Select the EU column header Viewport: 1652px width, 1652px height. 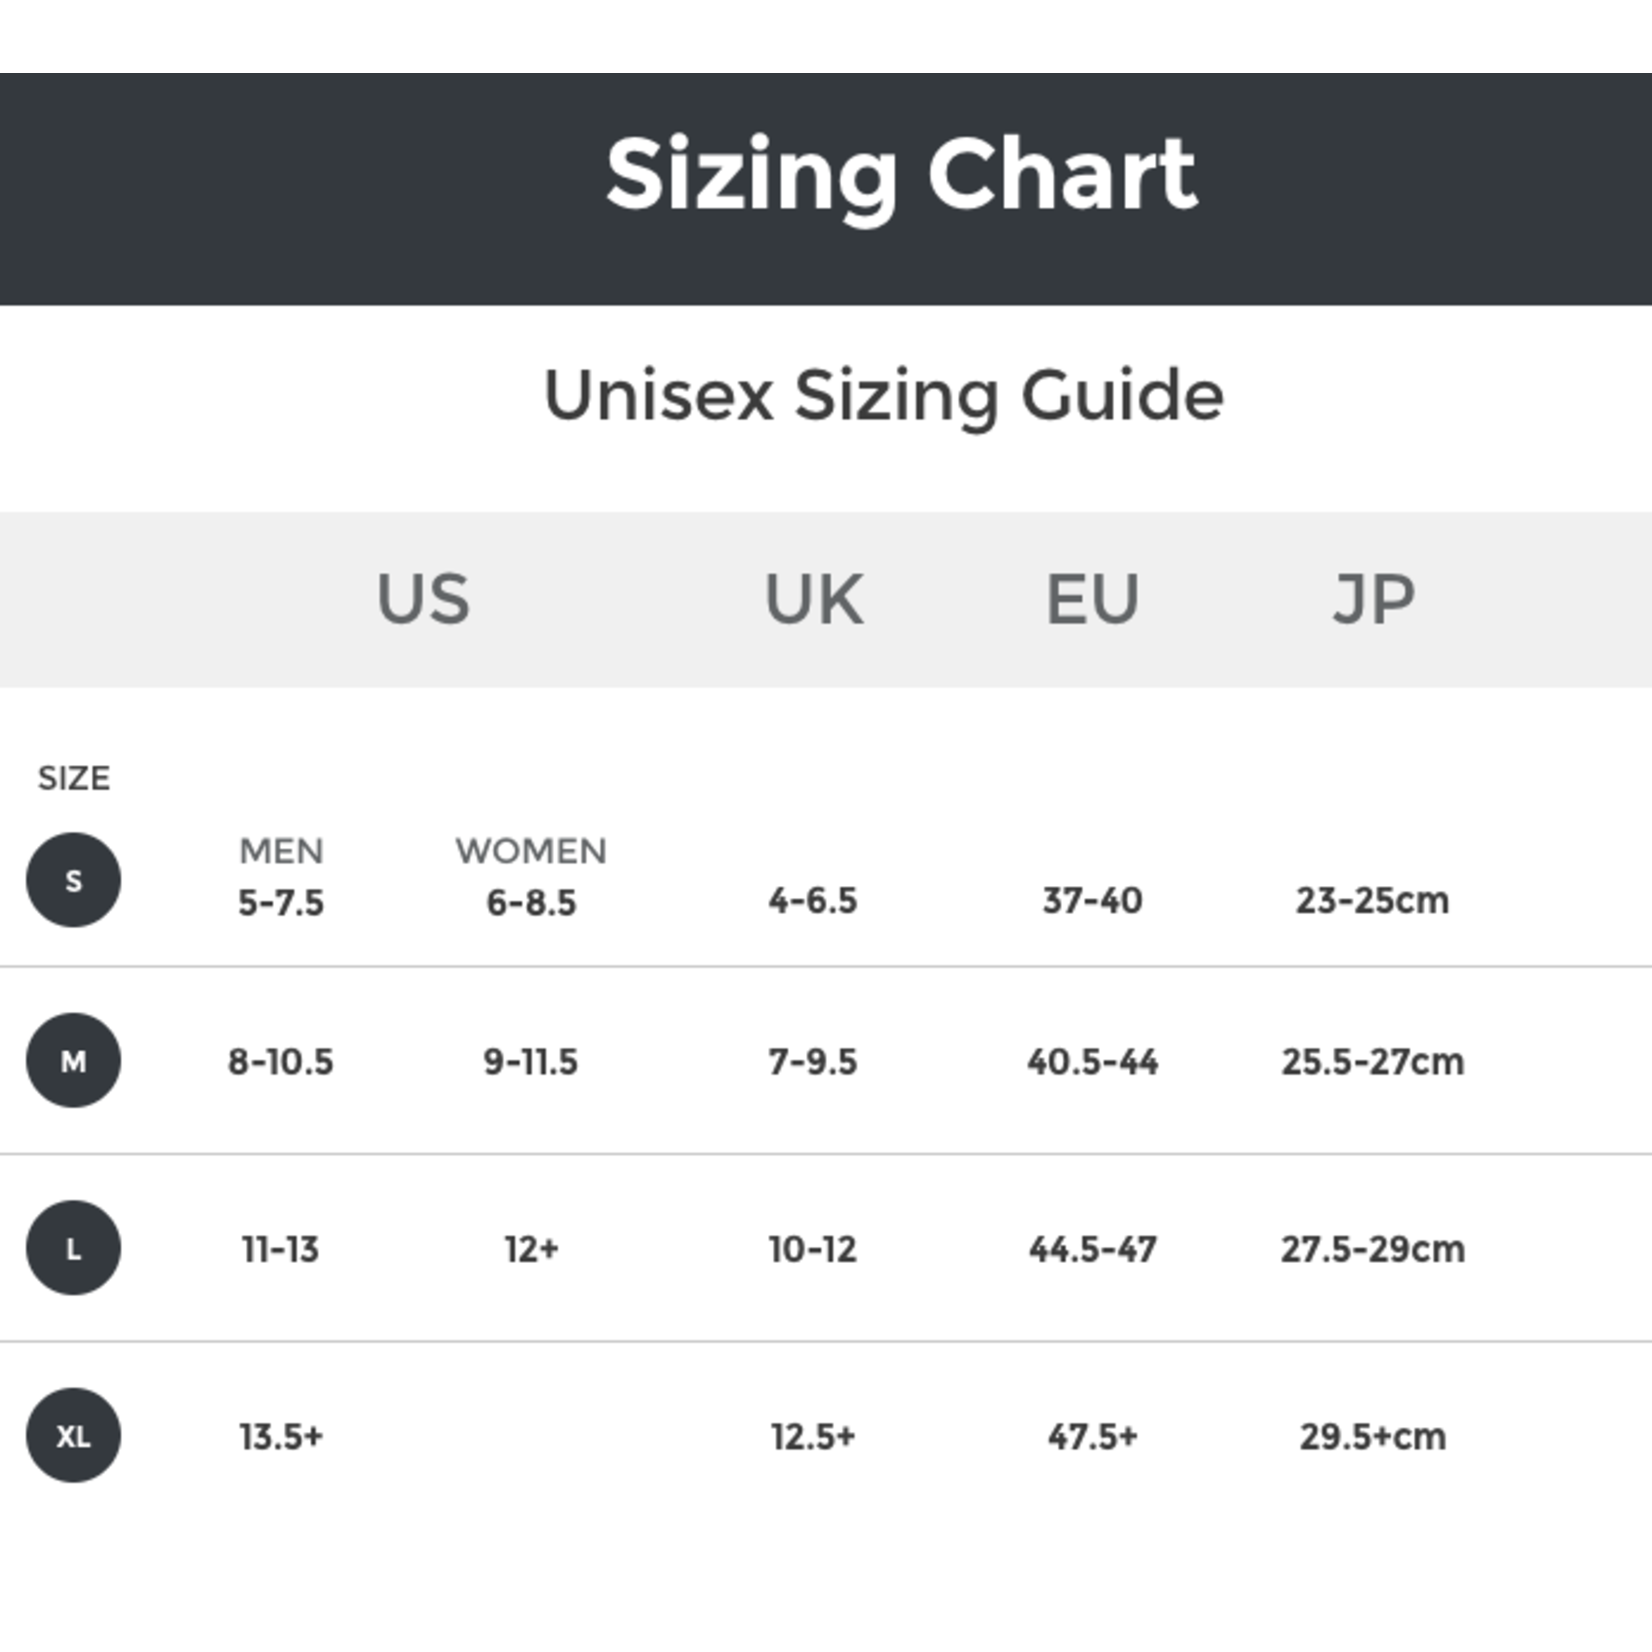pyautogui.click(x=1092, y=599)
